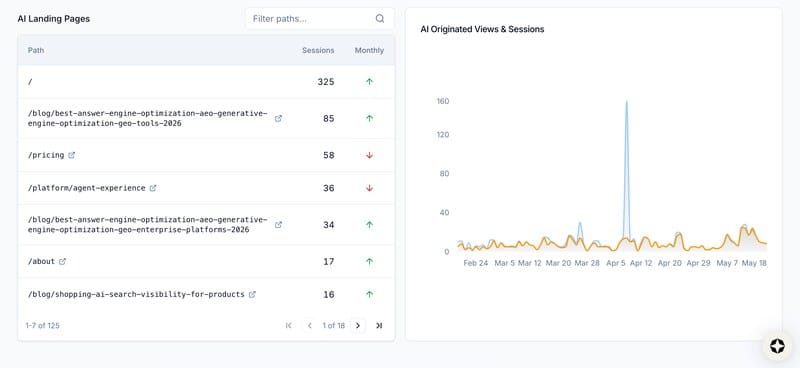Viewport: 800px width, 368px height.
Task: Select the geo-enterprise-platforms-2026 blog path text
Action: point(147,225)
